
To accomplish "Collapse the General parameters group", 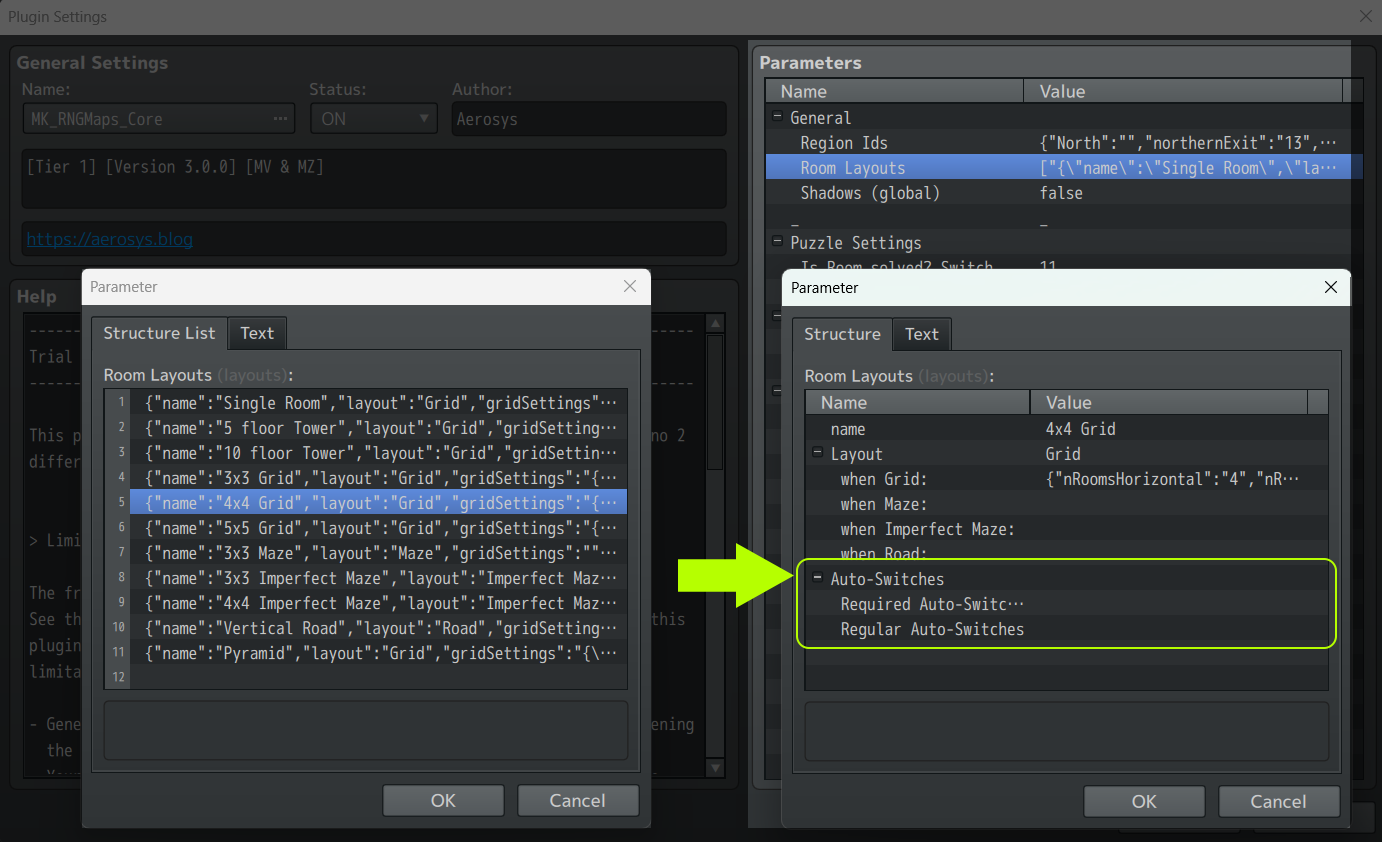I will [x=777, y=117].
